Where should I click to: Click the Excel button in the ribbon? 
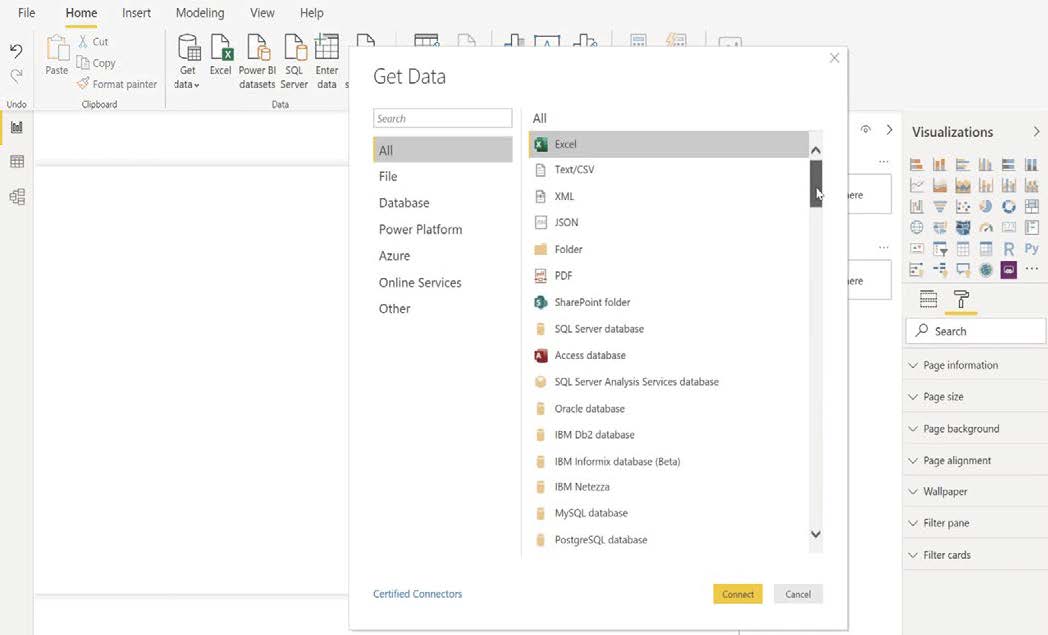point(221,55)
